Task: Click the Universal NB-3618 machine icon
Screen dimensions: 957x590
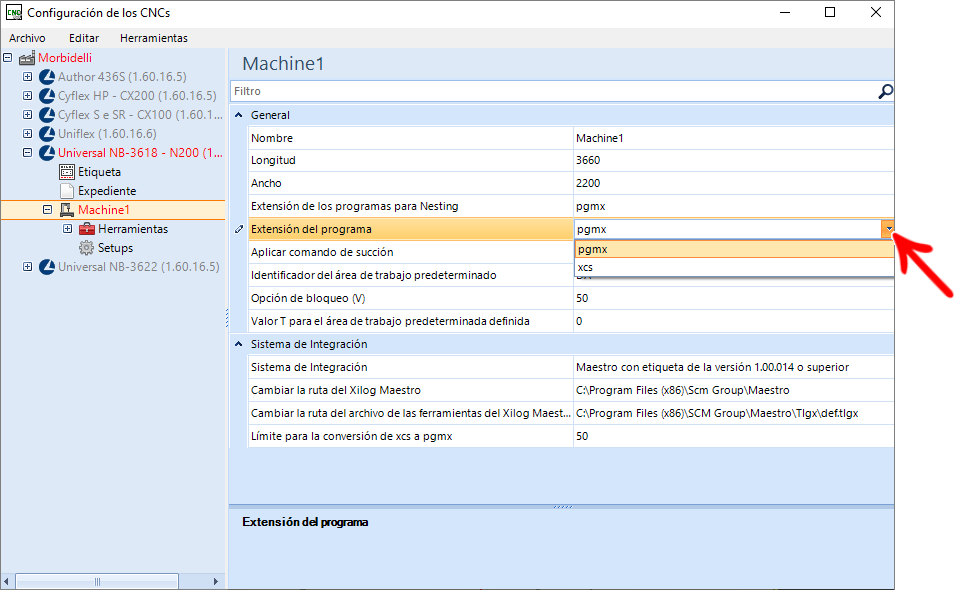Action: click(x=47, y=153)
